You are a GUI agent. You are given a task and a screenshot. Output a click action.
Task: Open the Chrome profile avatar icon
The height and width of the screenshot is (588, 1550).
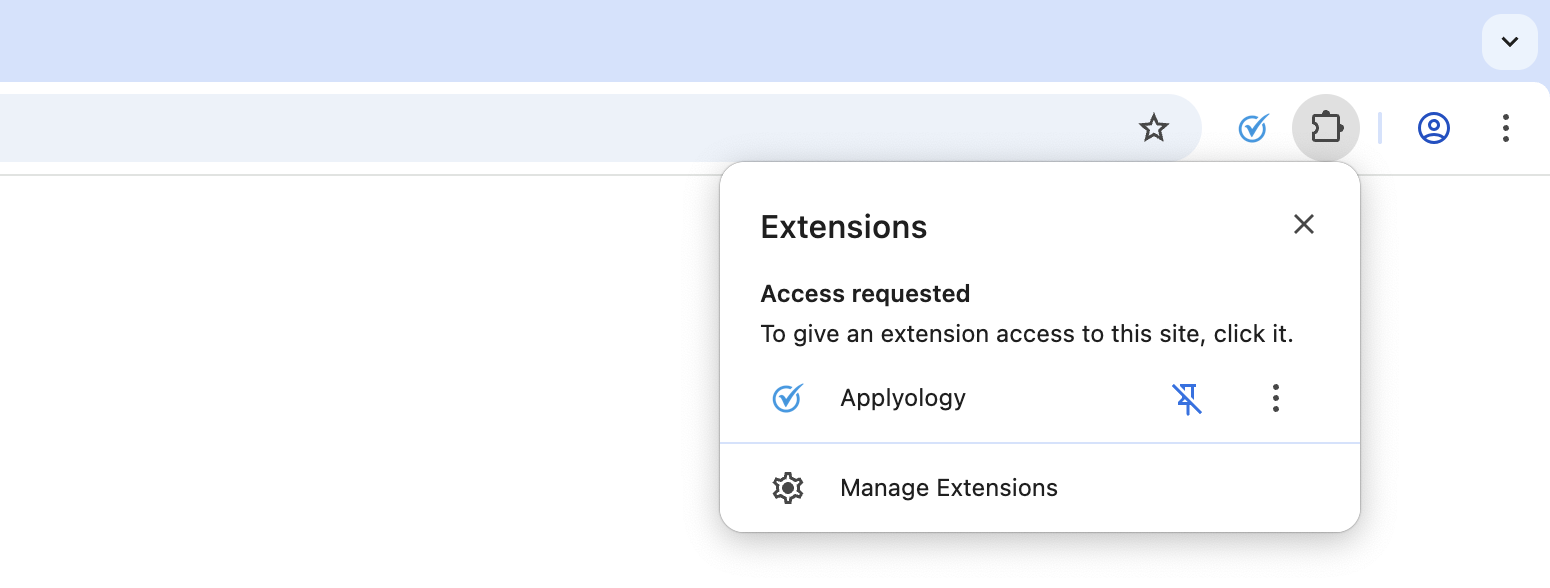(1433, 128)
